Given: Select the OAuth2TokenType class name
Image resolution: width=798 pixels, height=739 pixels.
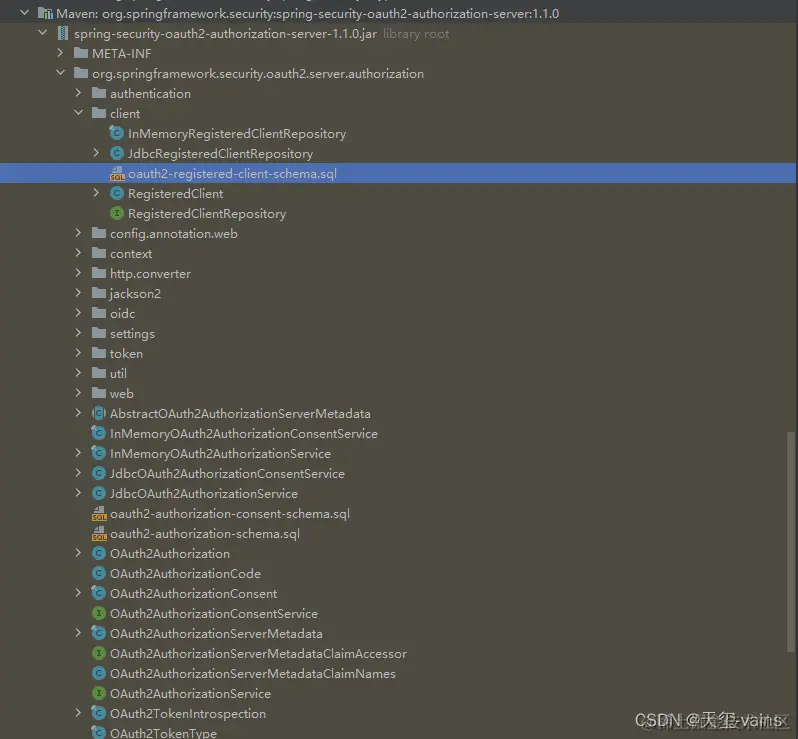Looking at the screenshot, I should click(x=163, y=733).
